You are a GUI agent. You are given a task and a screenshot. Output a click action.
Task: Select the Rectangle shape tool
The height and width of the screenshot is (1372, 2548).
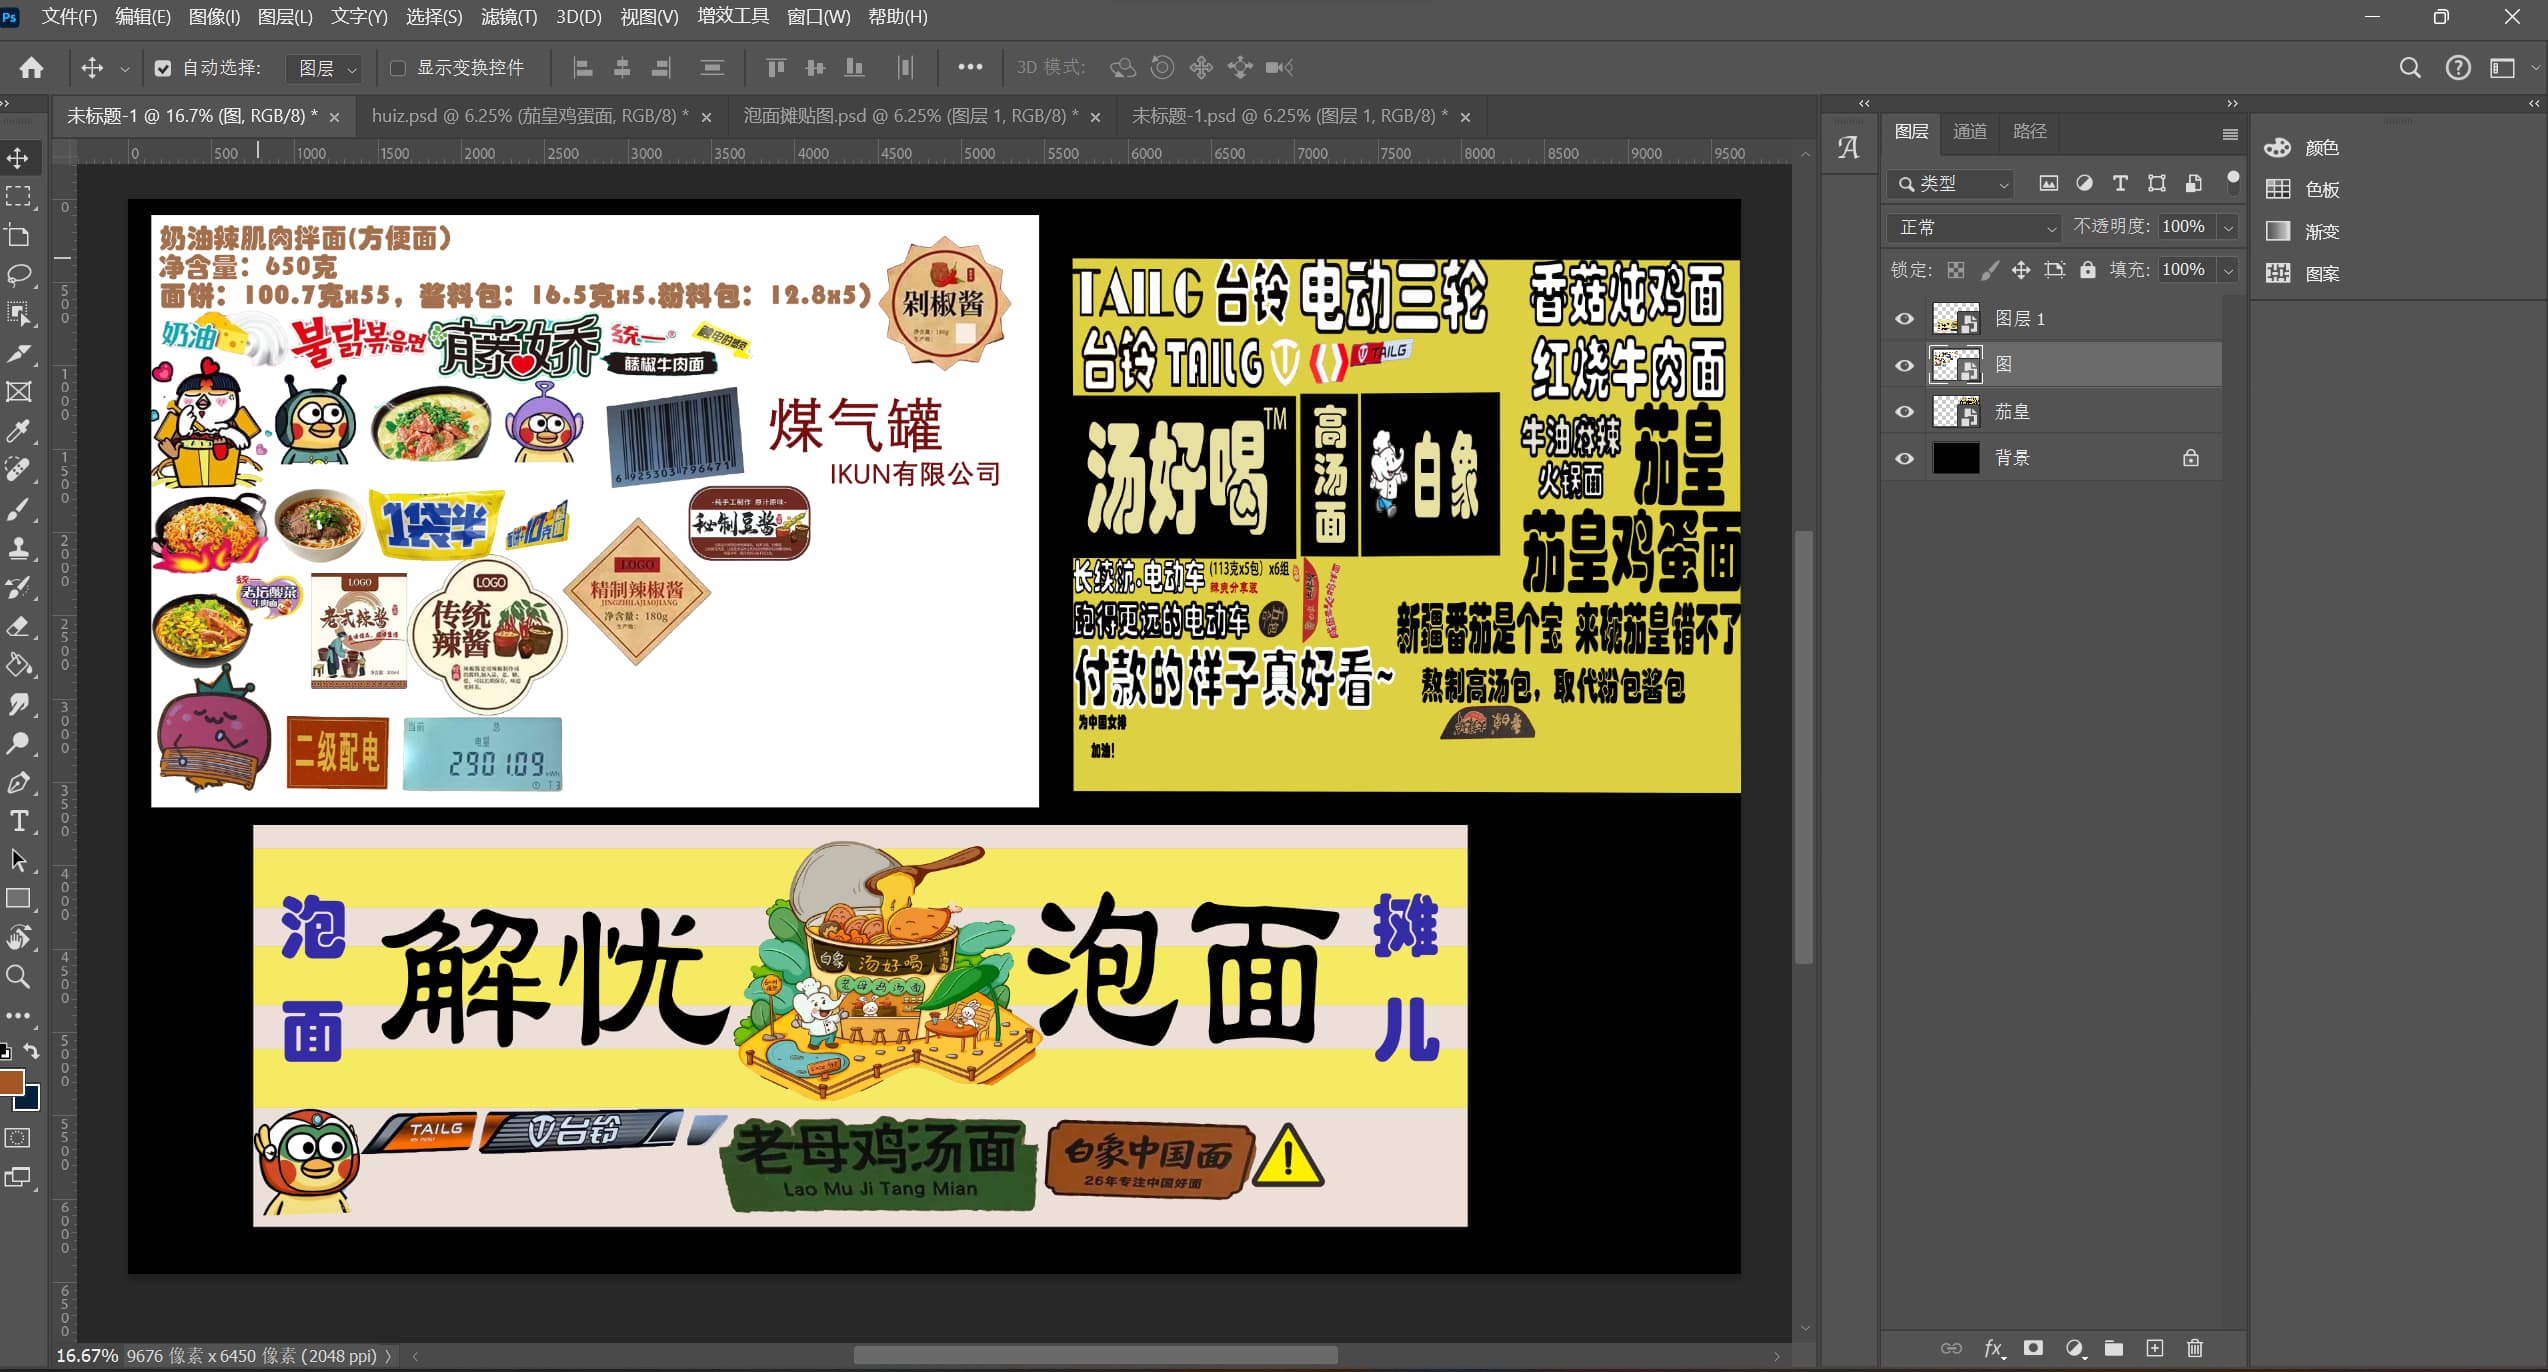point(18,899)
